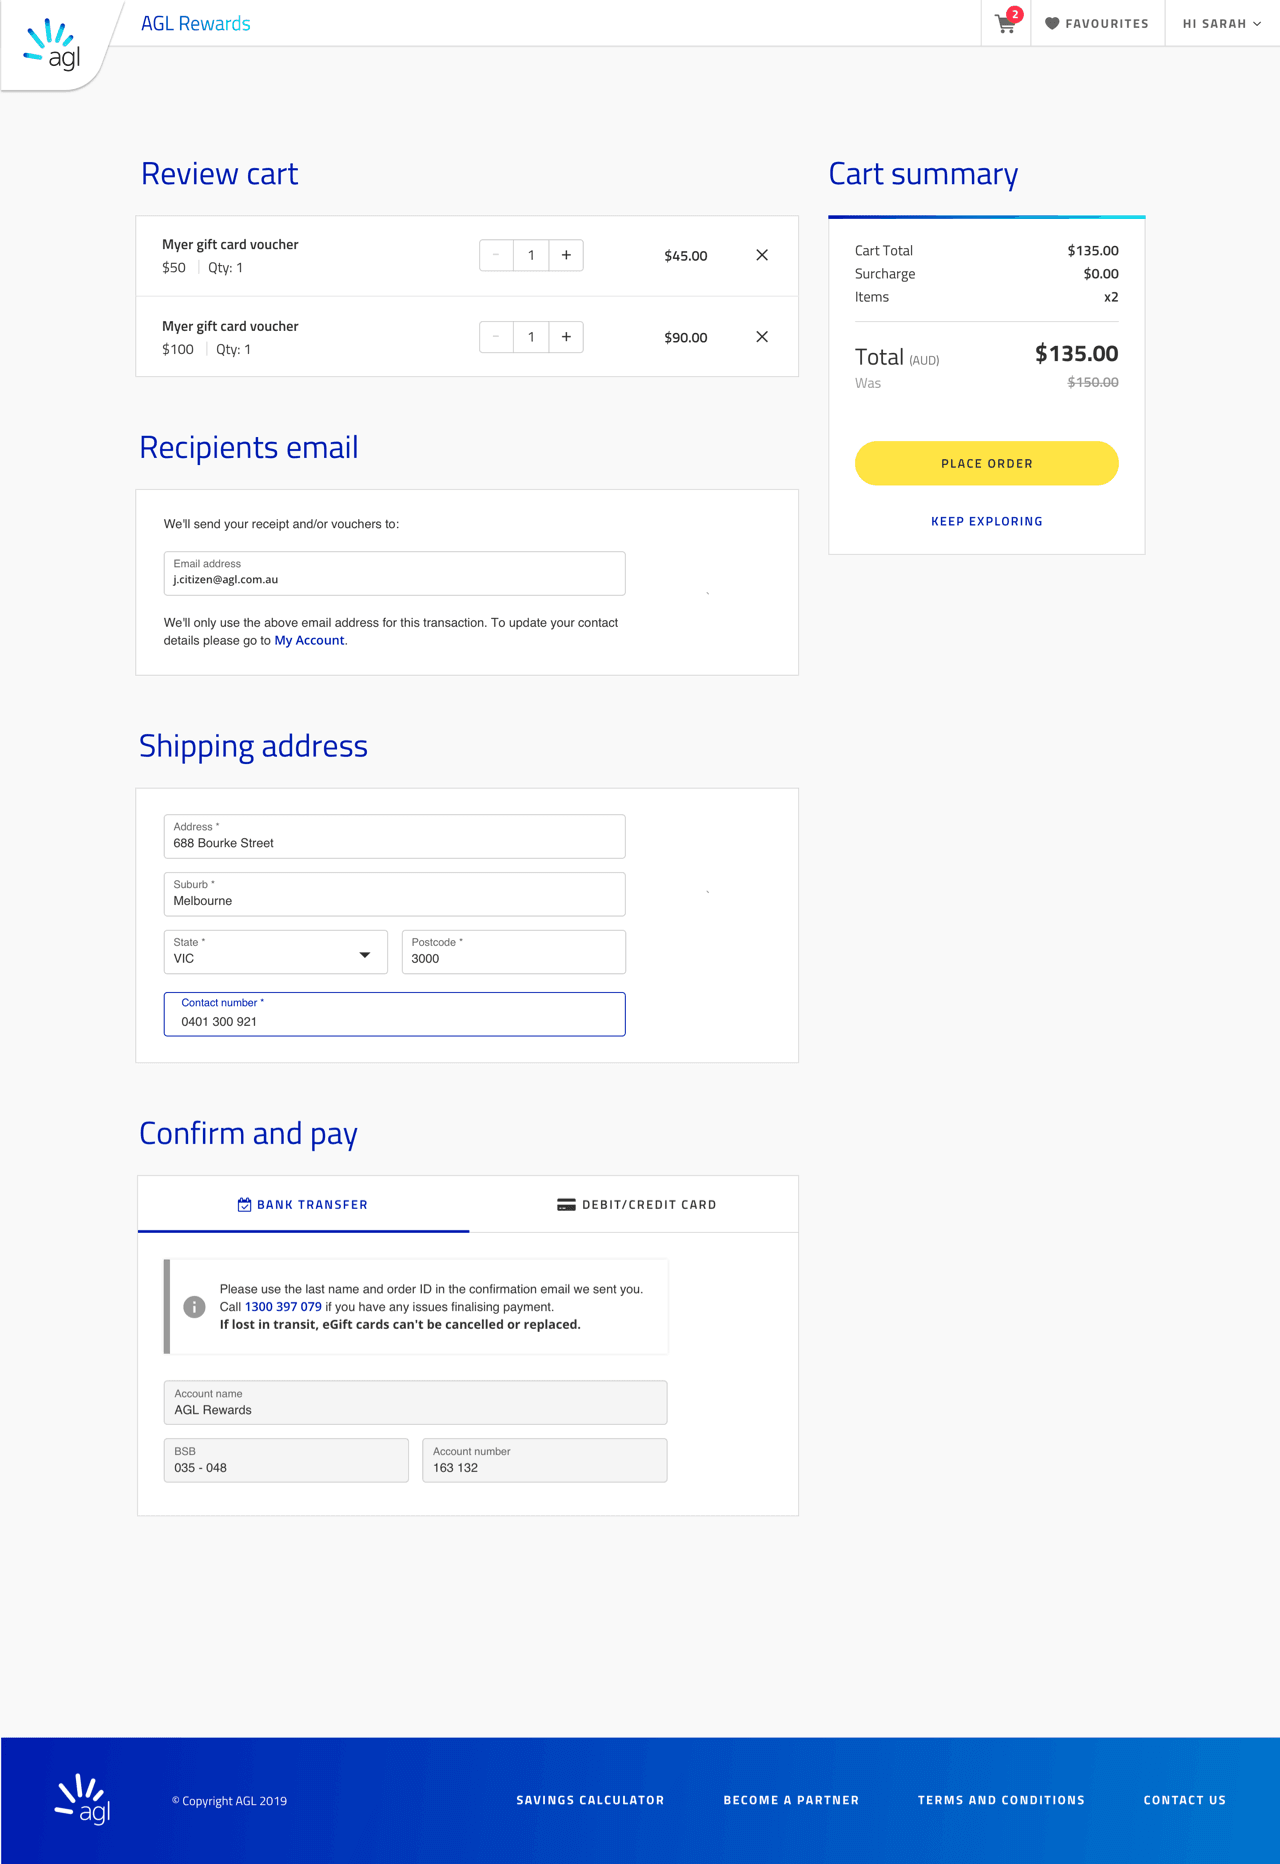Decrease quantity of $100 Myer voucher
The height and width of the screenshot is (1864, 1280).
click(496, 337)
